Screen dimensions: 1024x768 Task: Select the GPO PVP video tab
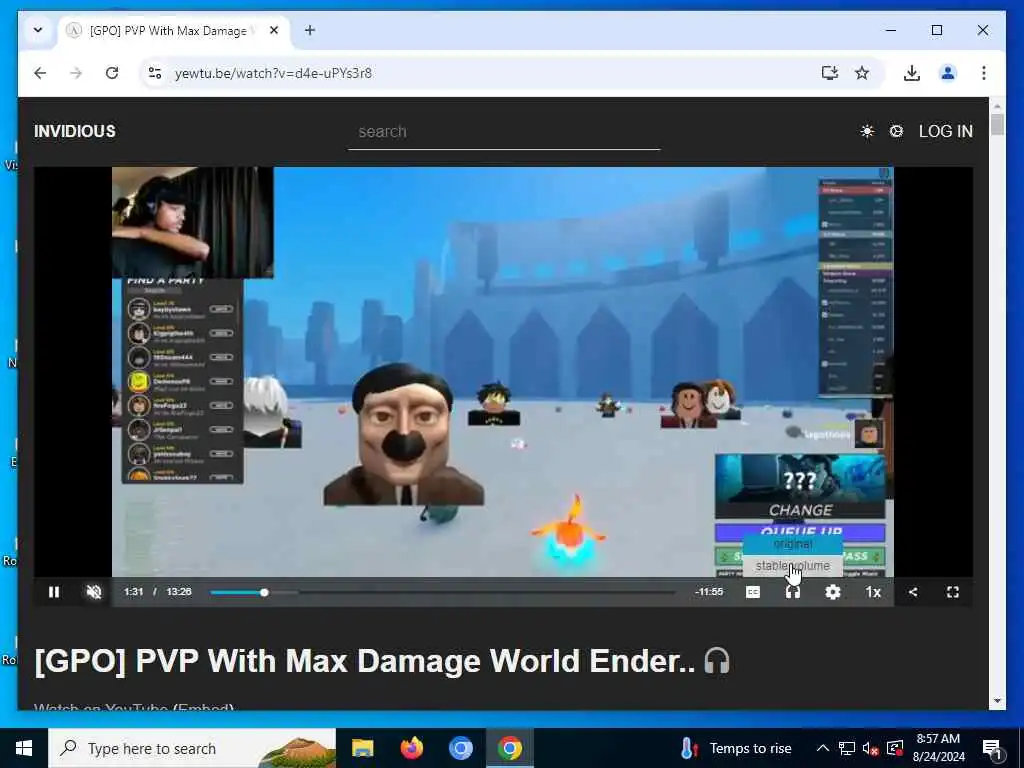point(174,31)
